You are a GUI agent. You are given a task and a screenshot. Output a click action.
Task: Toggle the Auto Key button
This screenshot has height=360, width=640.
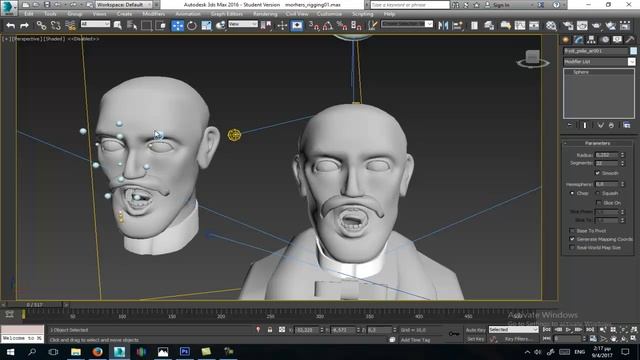[476, 330]
